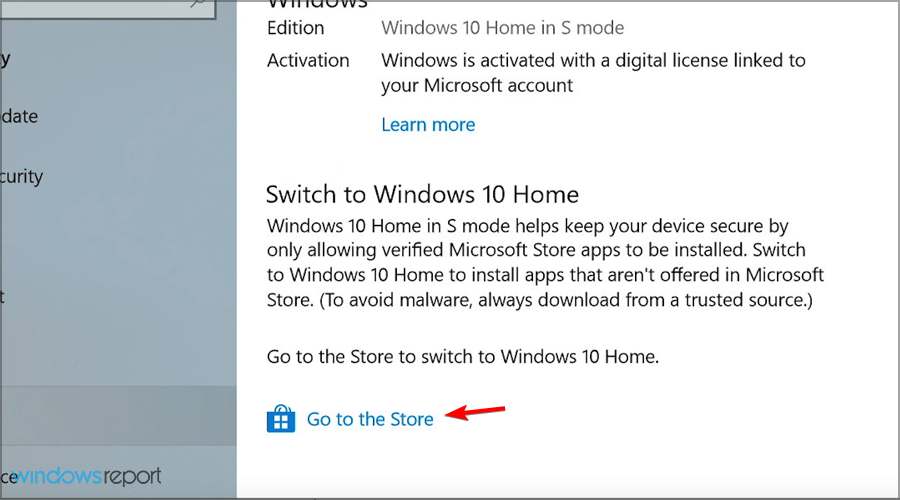
Task: Click the red arrow annotation
Action: [x=476, y=412]
